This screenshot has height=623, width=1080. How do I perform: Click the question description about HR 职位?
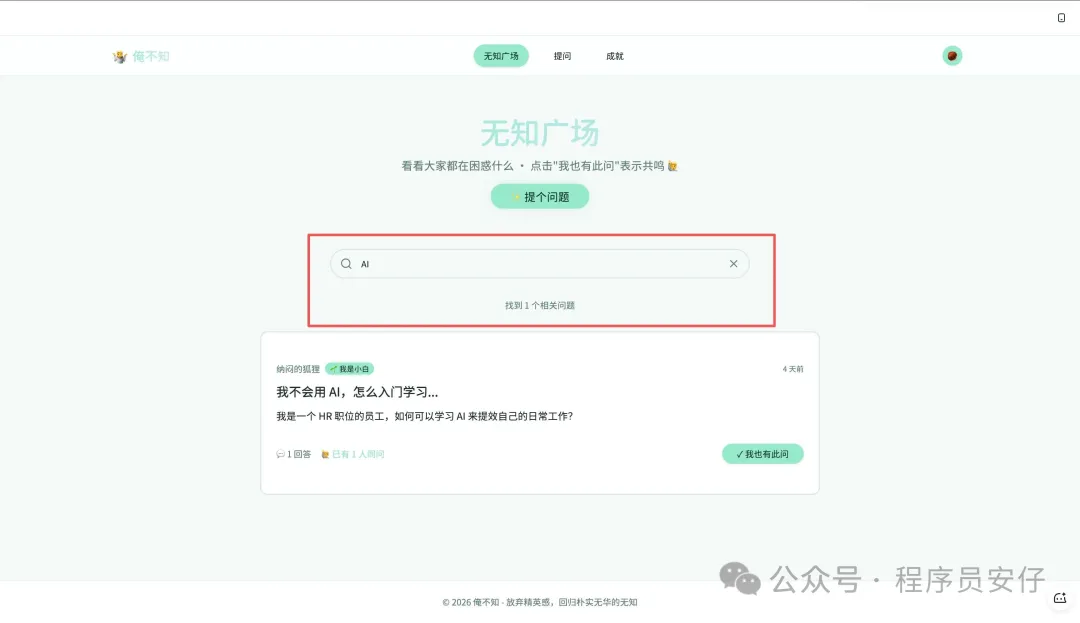pyautogui.click(x=424, y=416)
